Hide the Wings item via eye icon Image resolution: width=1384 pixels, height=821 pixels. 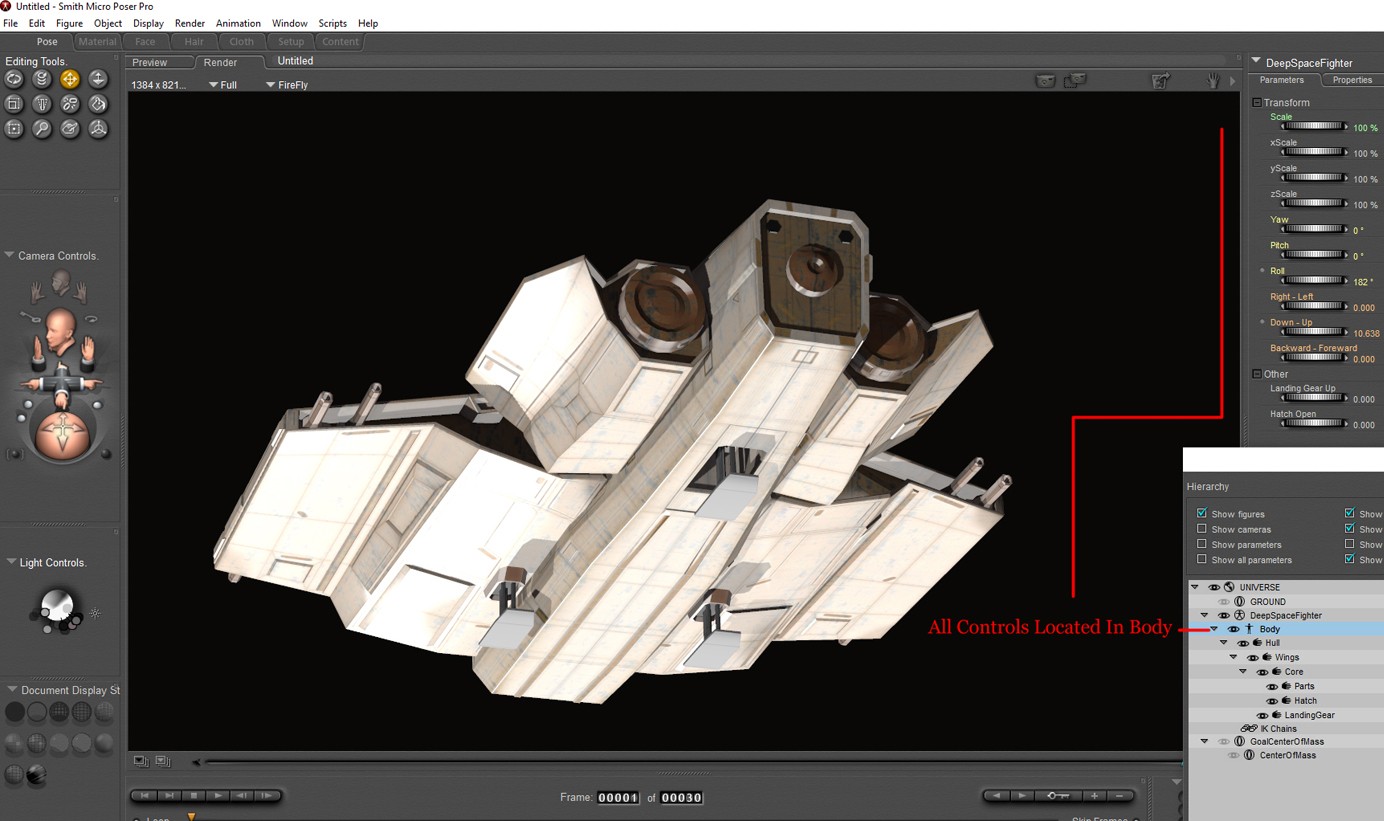(1253, 657)
